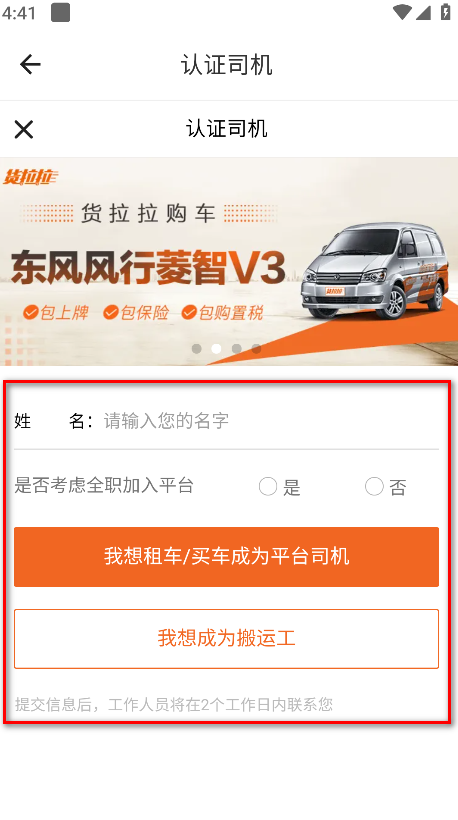The height and width of the screenshot is (820, 458).
Task: Choose 是 for full-time joining
Action: [x=268, y=486]
